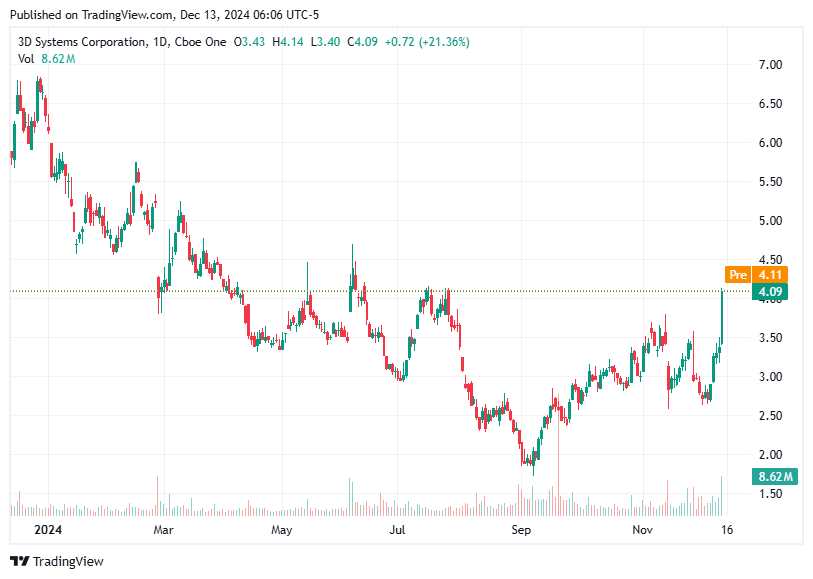
Task: Click the 3.00 price axis label
Action: [x=770, y=377]
